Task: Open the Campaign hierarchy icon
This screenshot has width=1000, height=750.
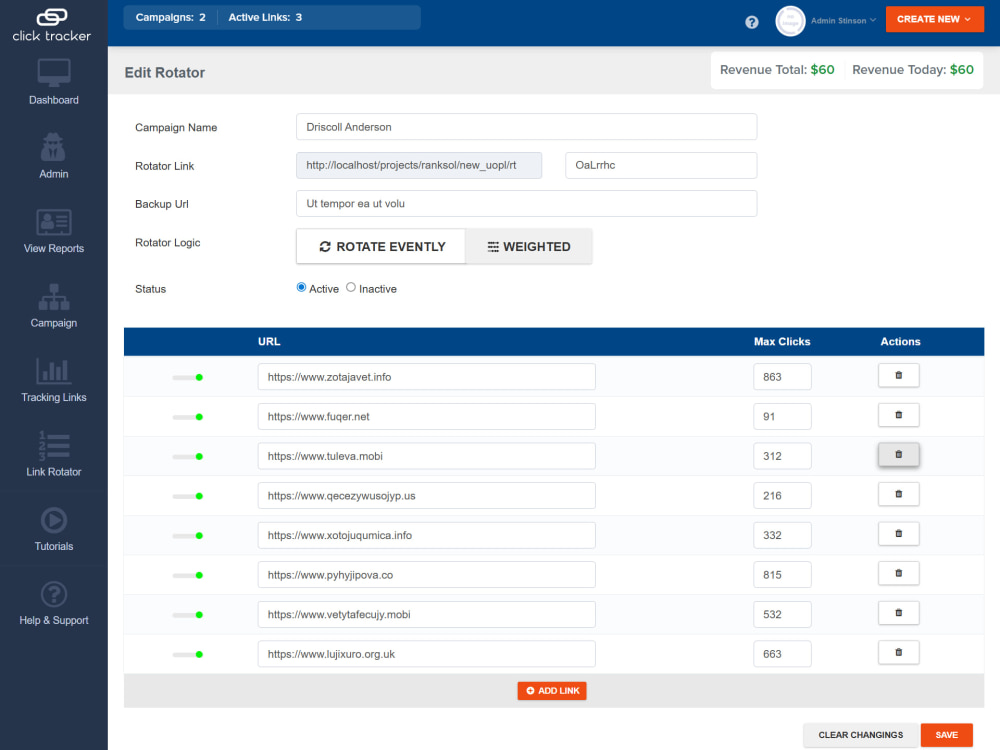Action: tap(54, 297)
